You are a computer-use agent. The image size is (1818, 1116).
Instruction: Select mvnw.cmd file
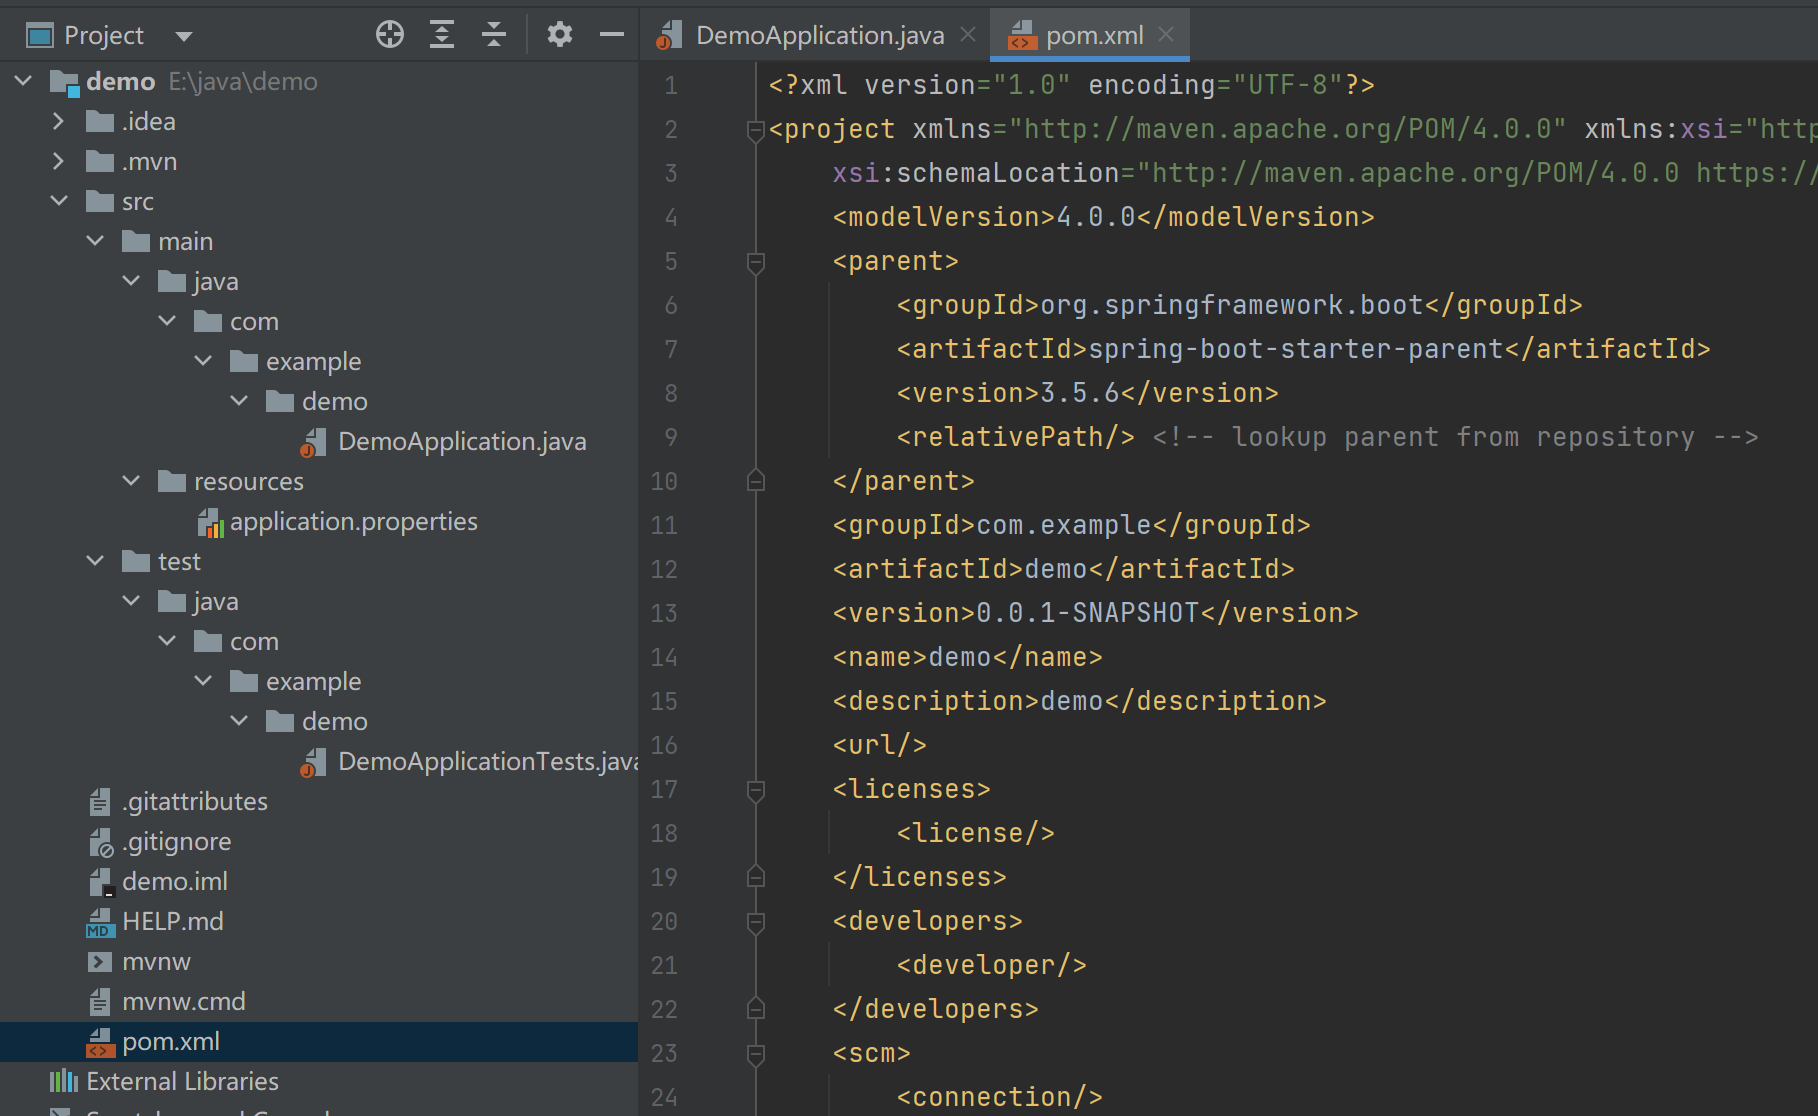tap(184, 1001)
